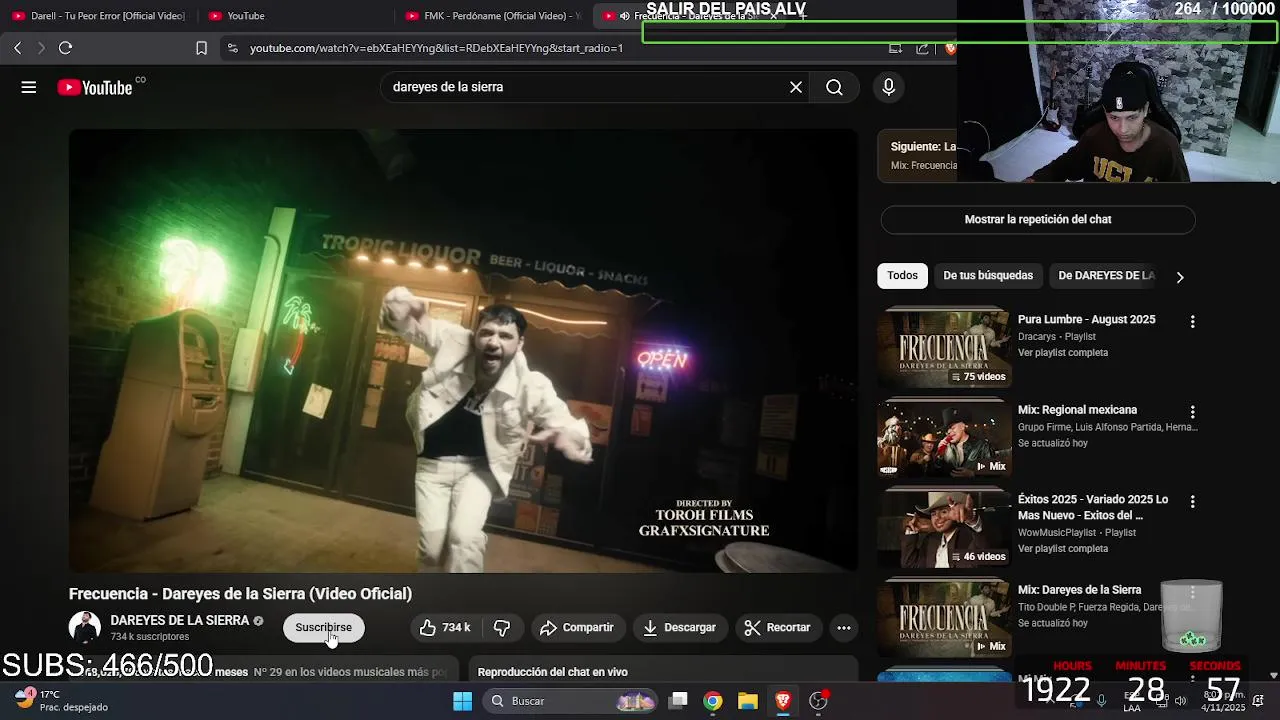
Task: Open the DAREYES DE LA SIERRA channel name
Action: [x=180, y=621]
